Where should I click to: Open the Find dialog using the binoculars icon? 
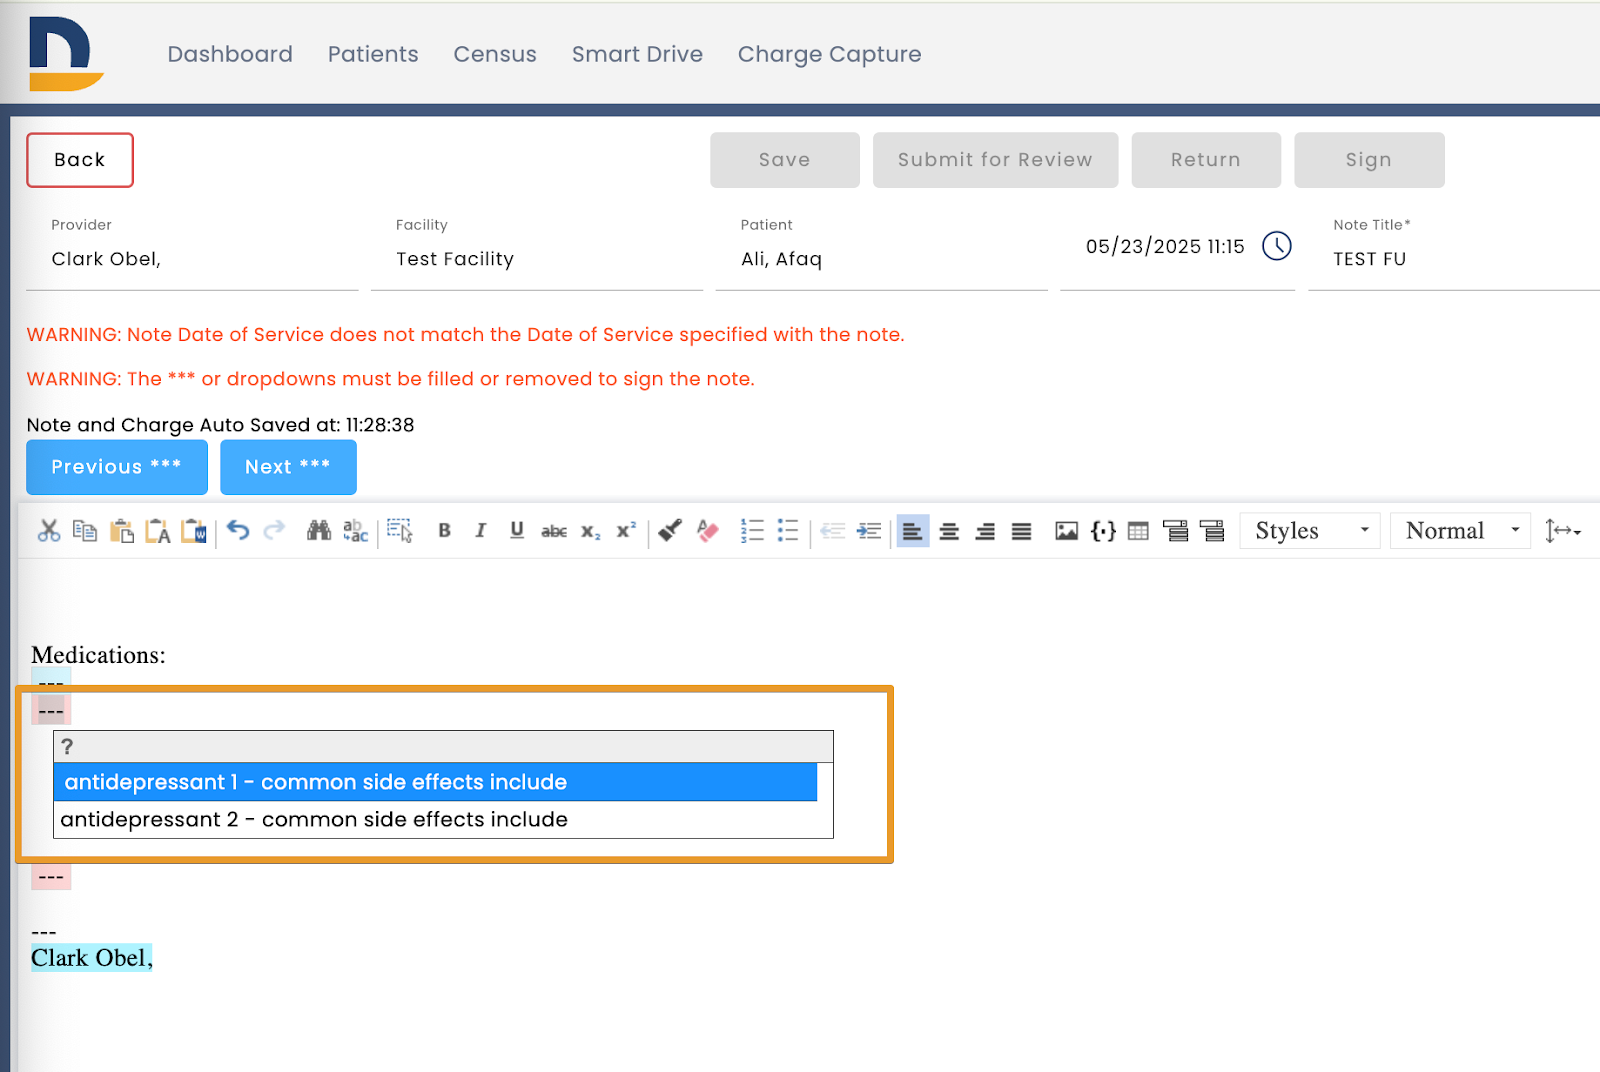[318, 531]
